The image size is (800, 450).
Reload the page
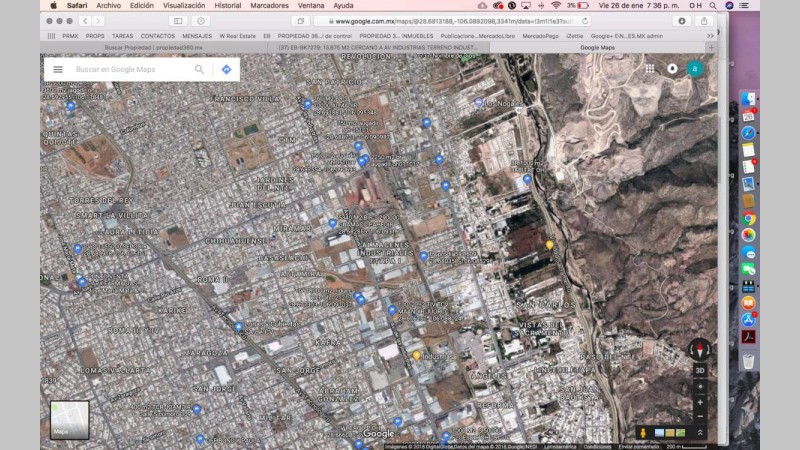585,21
